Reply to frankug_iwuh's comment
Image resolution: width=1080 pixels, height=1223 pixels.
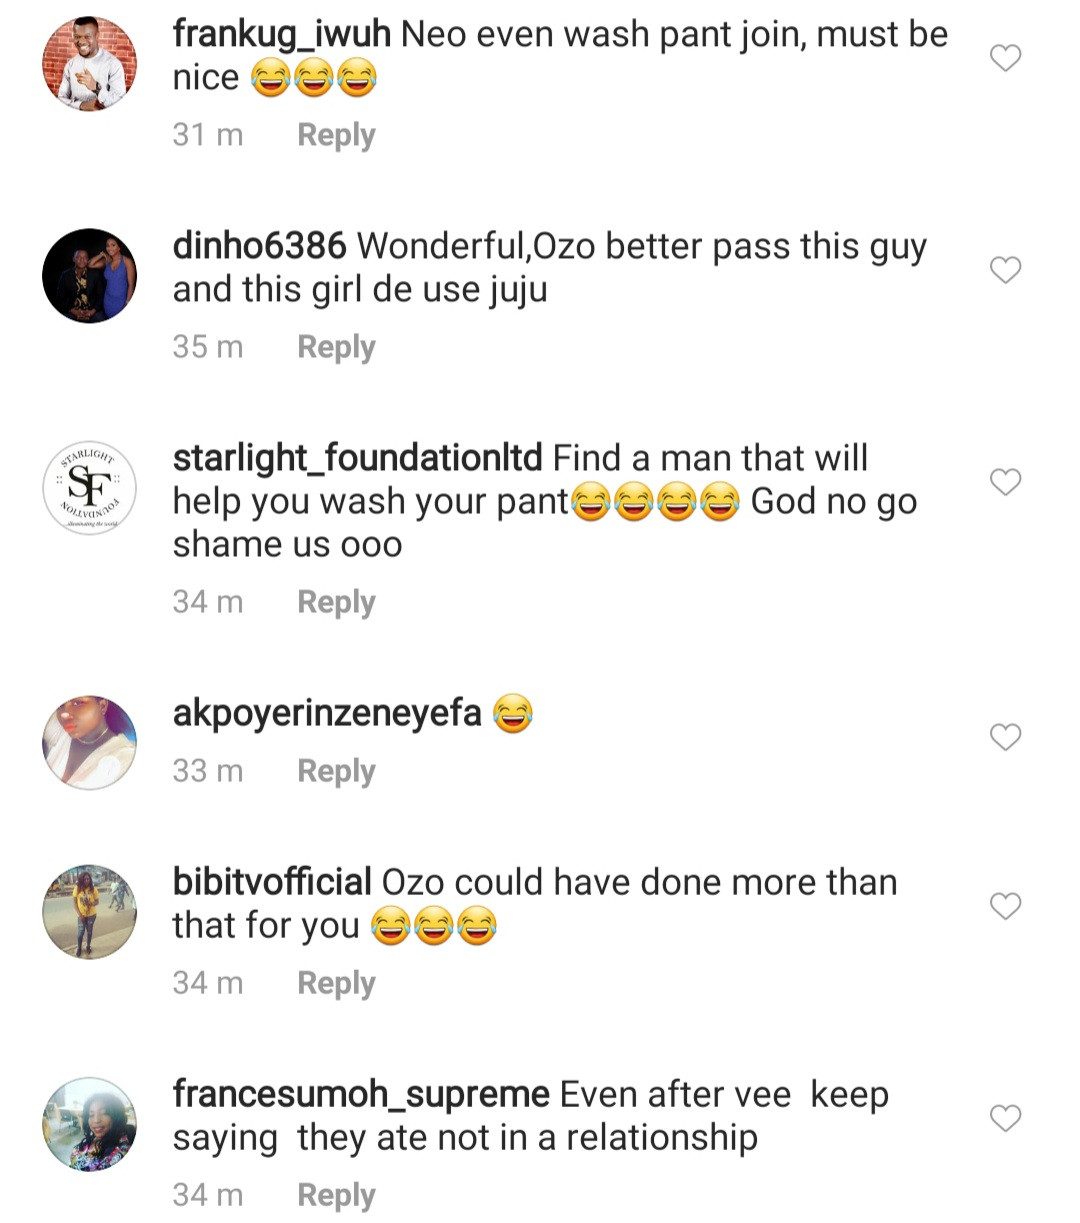click(336, 135)
